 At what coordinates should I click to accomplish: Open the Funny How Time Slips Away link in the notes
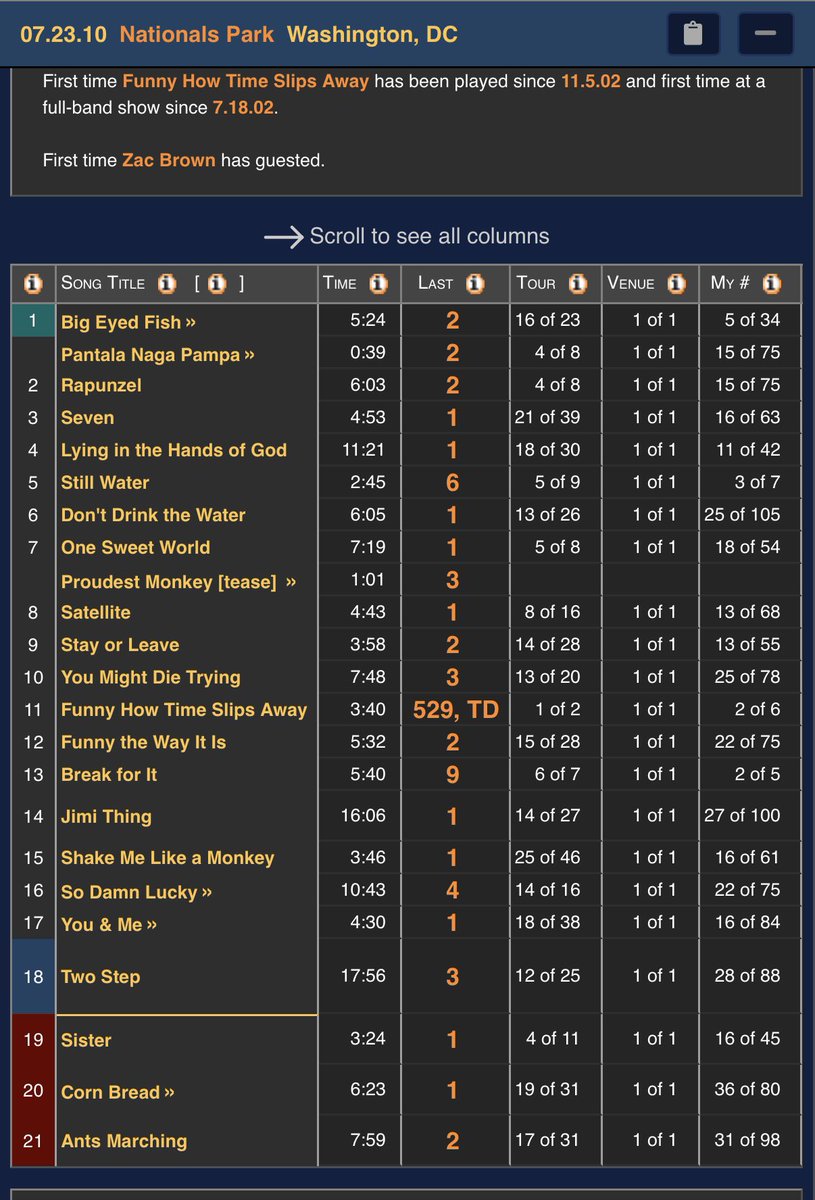coord(246,81)
